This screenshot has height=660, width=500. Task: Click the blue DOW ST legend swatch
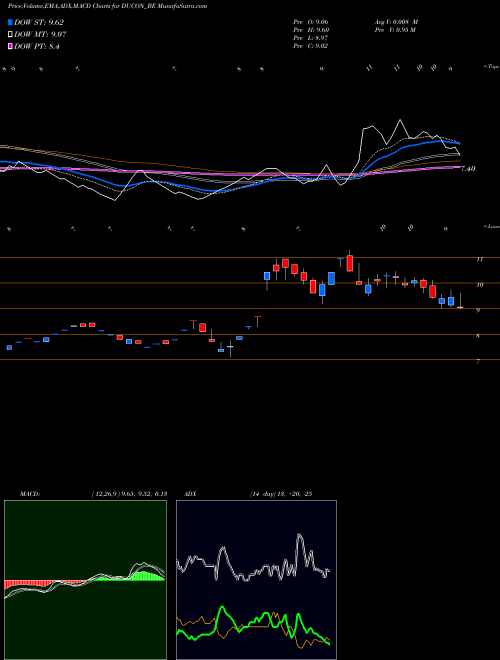click(x=11, y=23)
